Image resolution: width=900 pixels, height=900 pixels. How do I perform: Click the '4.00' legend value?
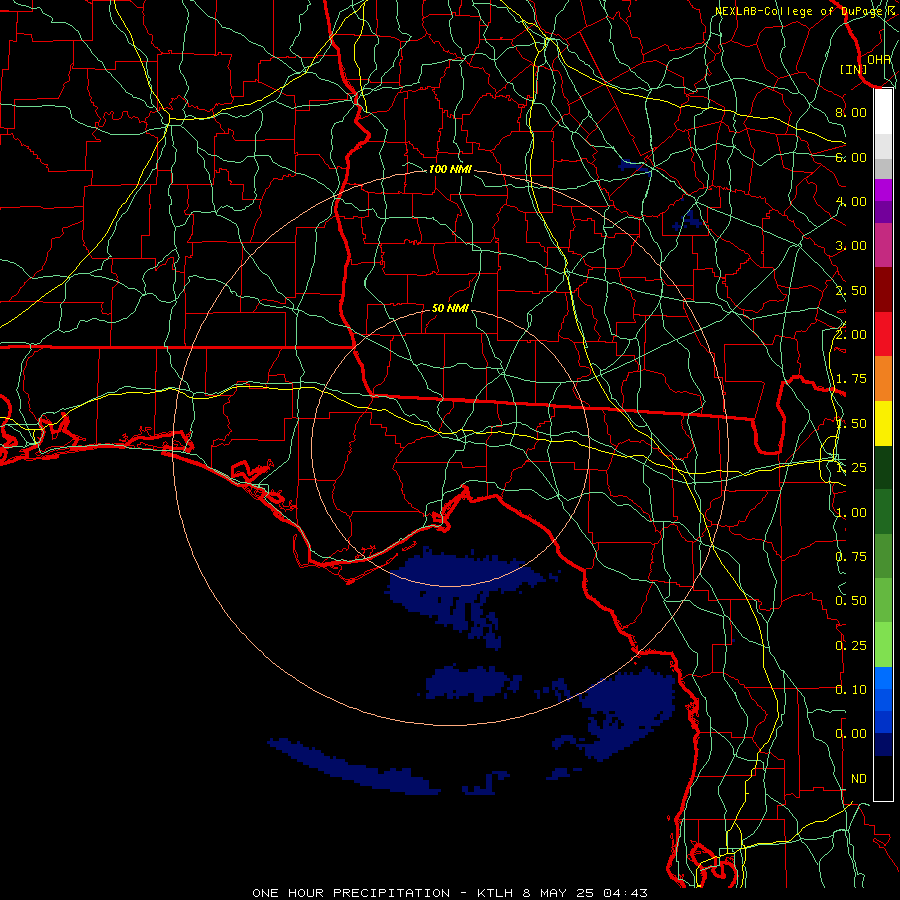pos(851,201)
